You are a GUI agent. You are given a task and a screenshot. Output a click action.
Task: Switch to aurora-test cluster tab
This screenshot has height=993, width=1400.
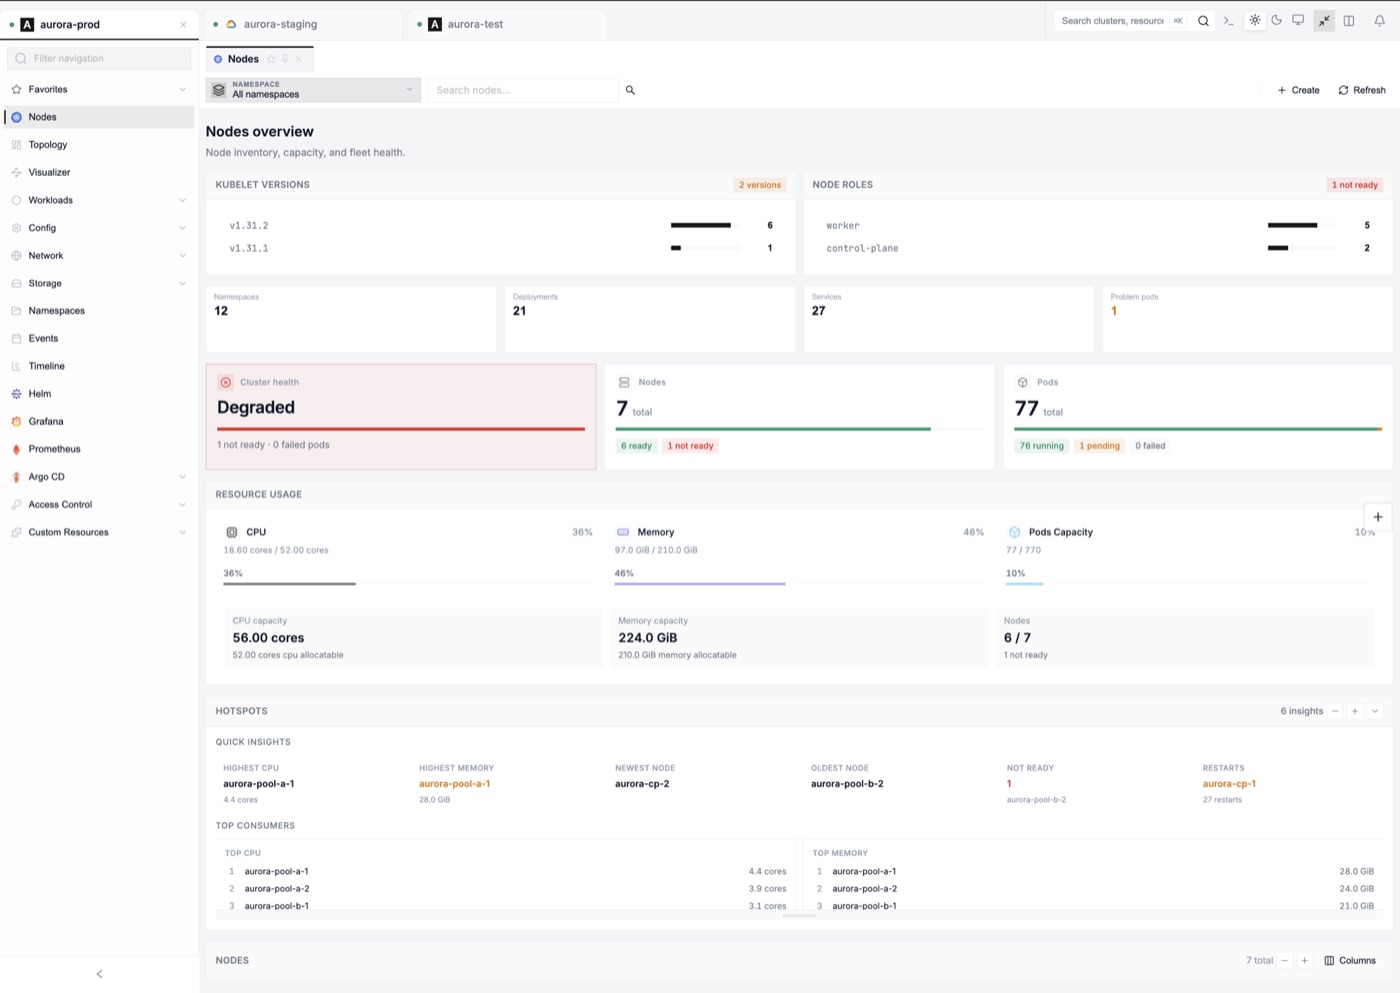(x=507, y=24)
